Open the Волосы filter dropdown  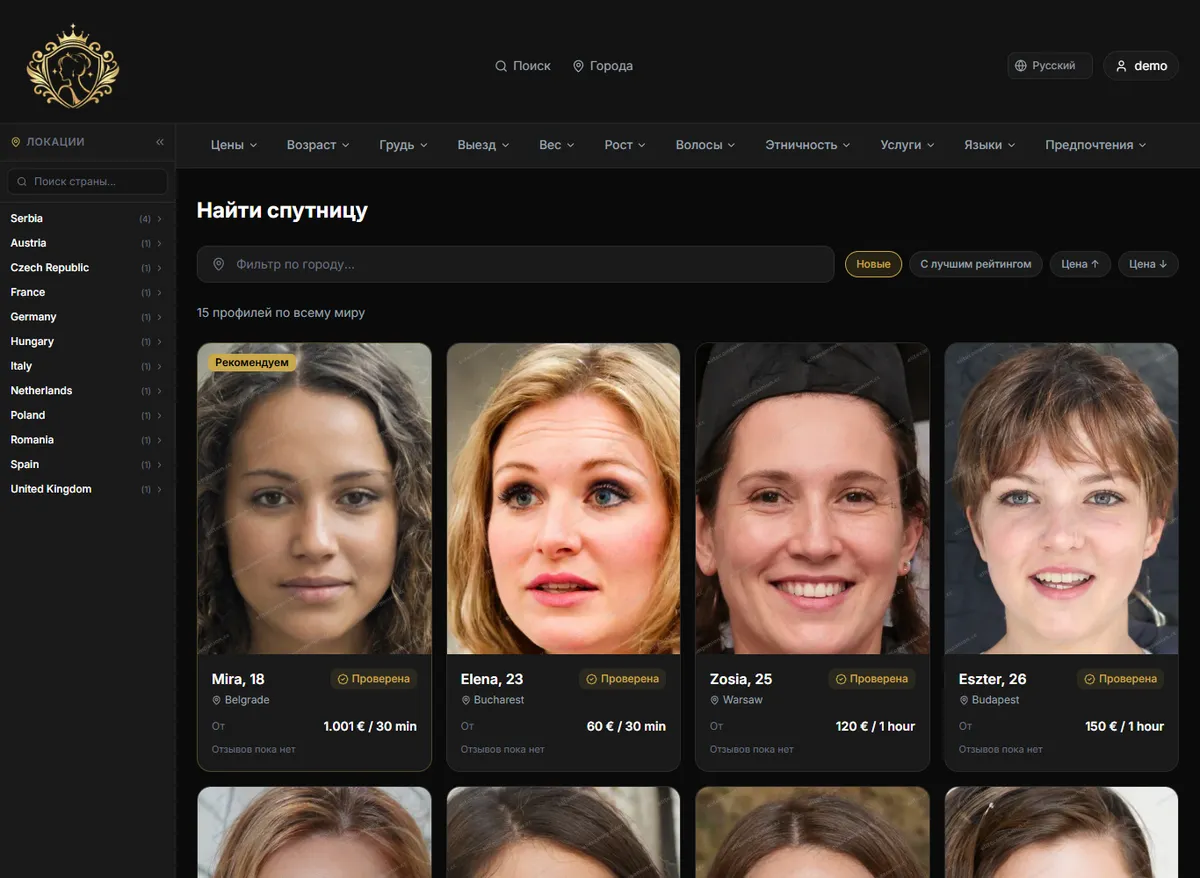(x=705, y=145)
